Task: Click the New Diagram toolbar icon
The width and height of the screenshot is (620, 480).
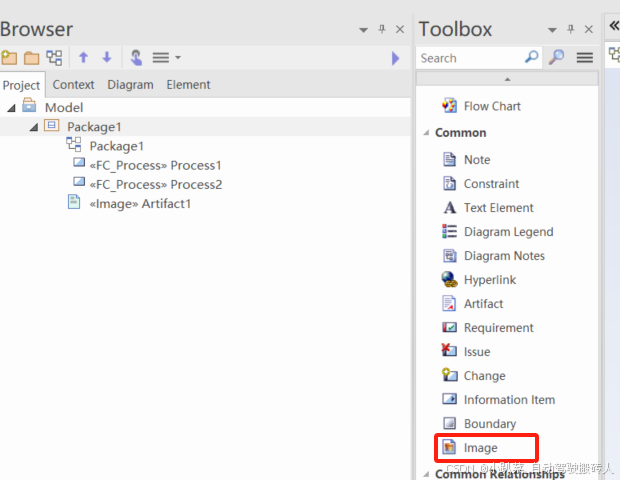Action: click(x=54, y=58)
